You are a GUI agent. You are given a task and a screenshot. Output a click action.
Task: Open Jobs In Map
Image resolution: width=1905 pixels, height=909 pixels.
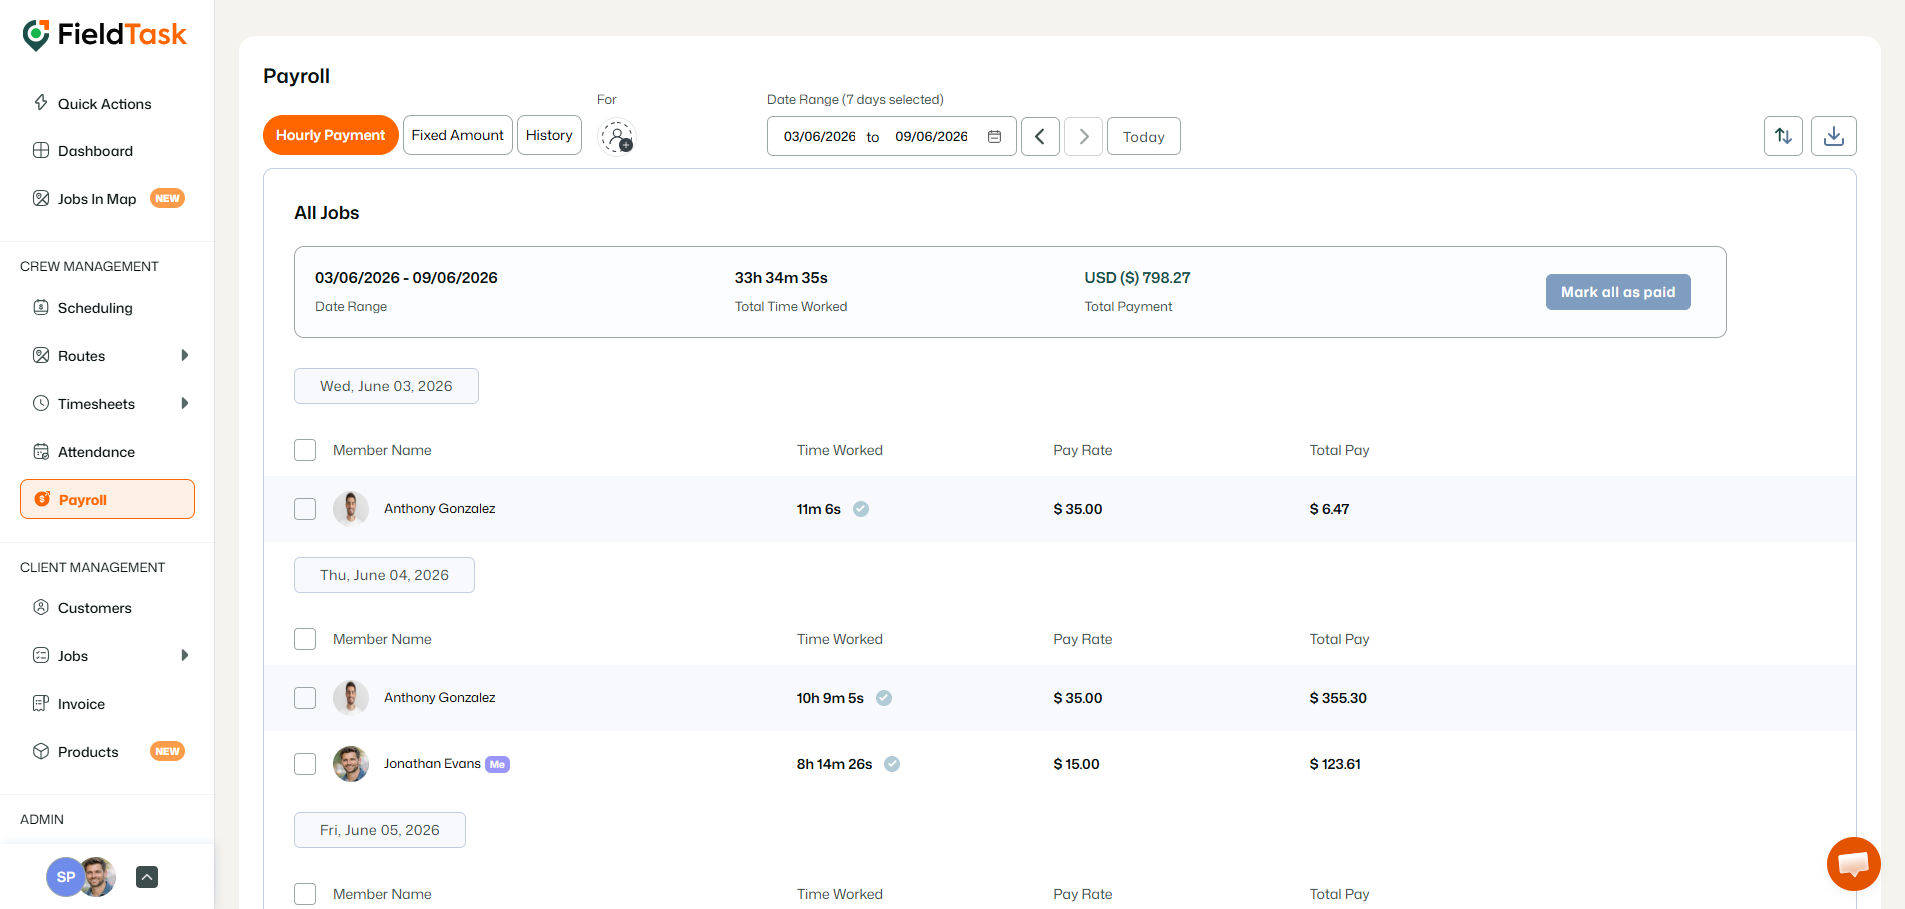click(x=97, y=199)
